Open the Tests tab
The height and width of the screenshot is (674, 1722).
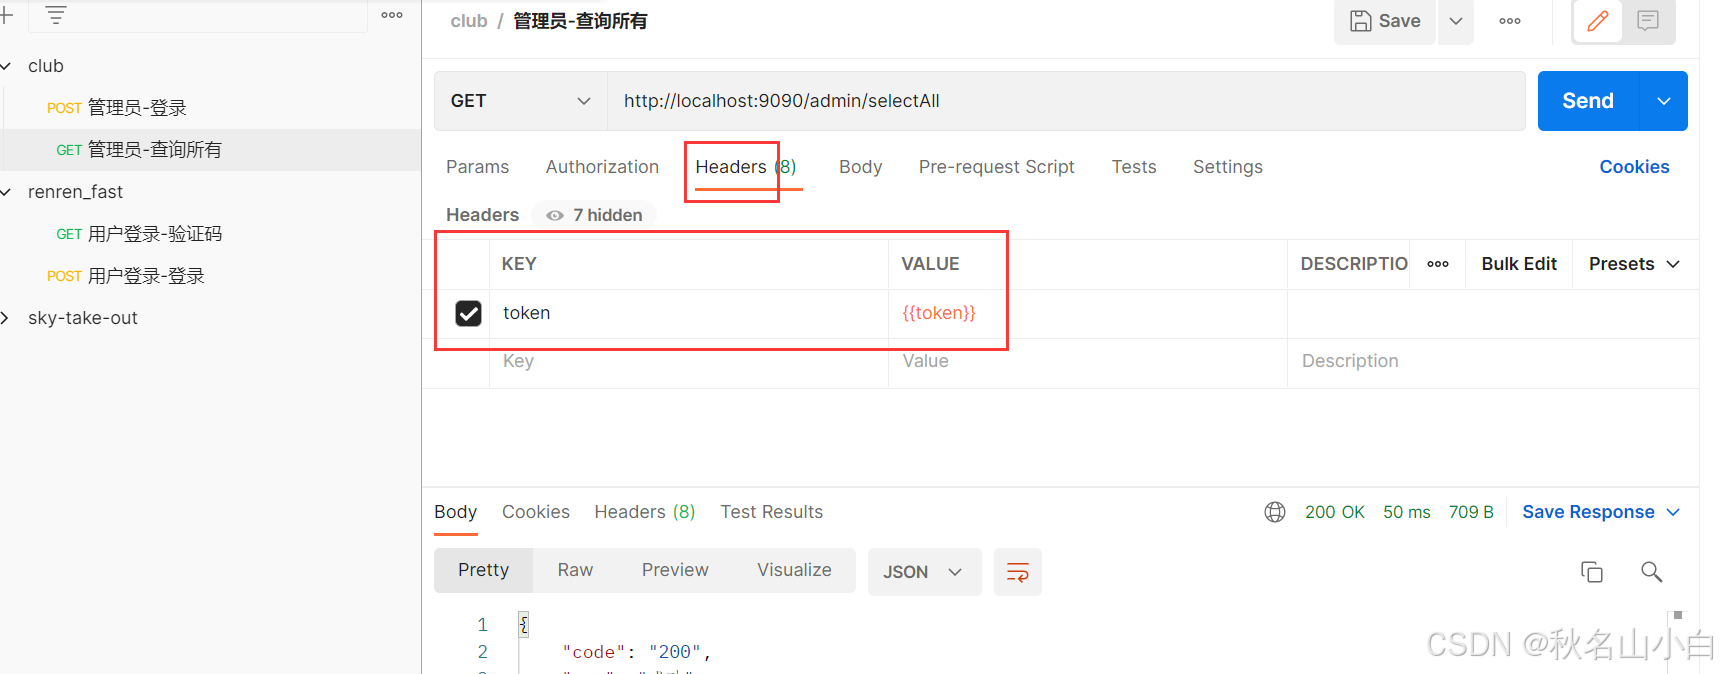1134,167
